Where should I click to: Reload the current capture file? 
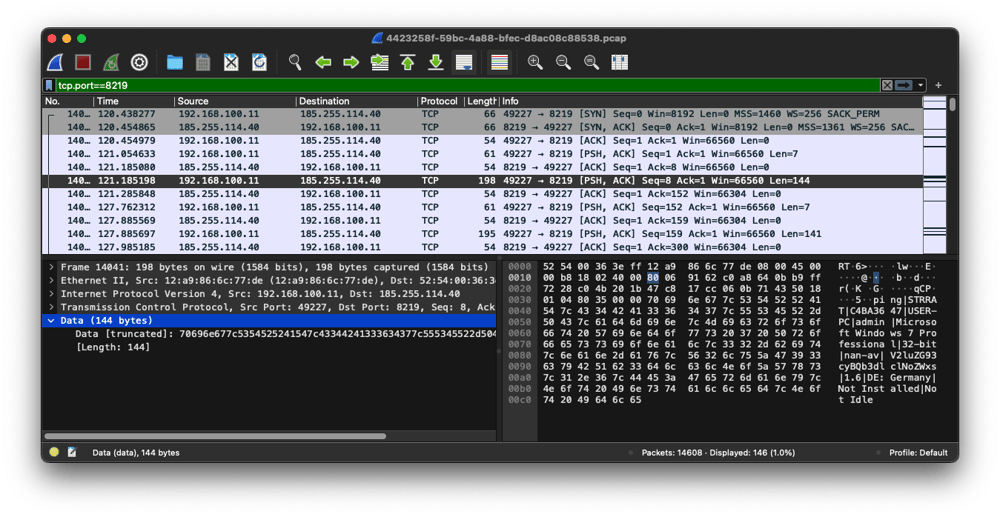tap(260, 62)
